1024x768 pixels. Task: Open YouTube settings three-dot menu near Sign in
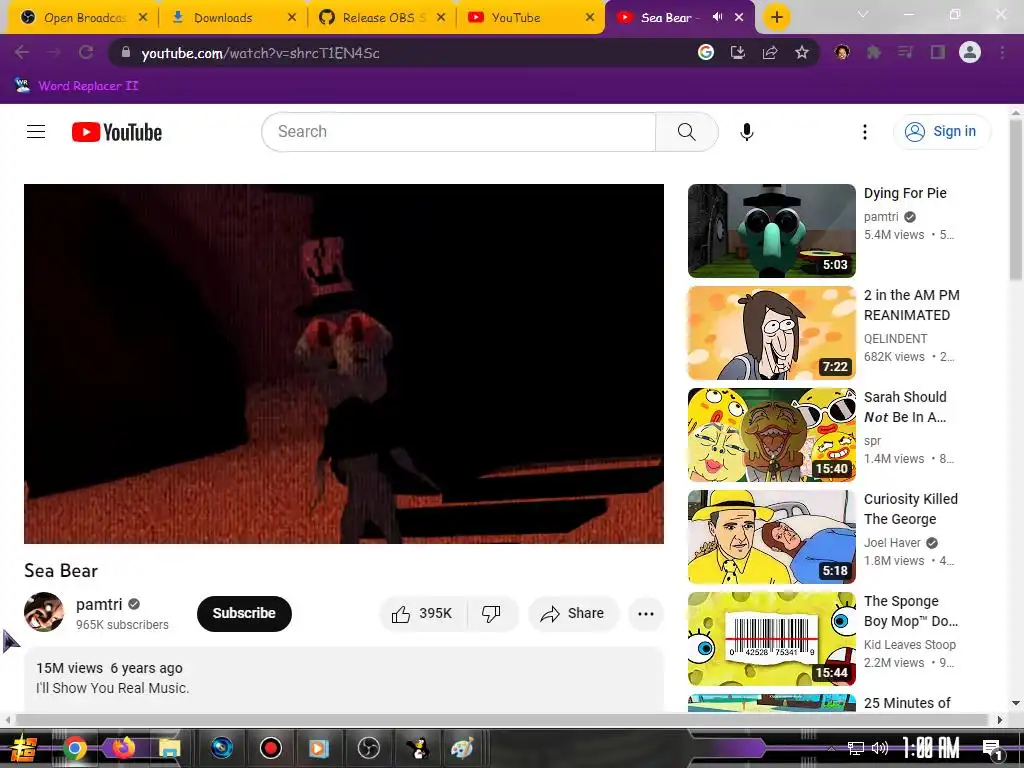pos(865,132)
